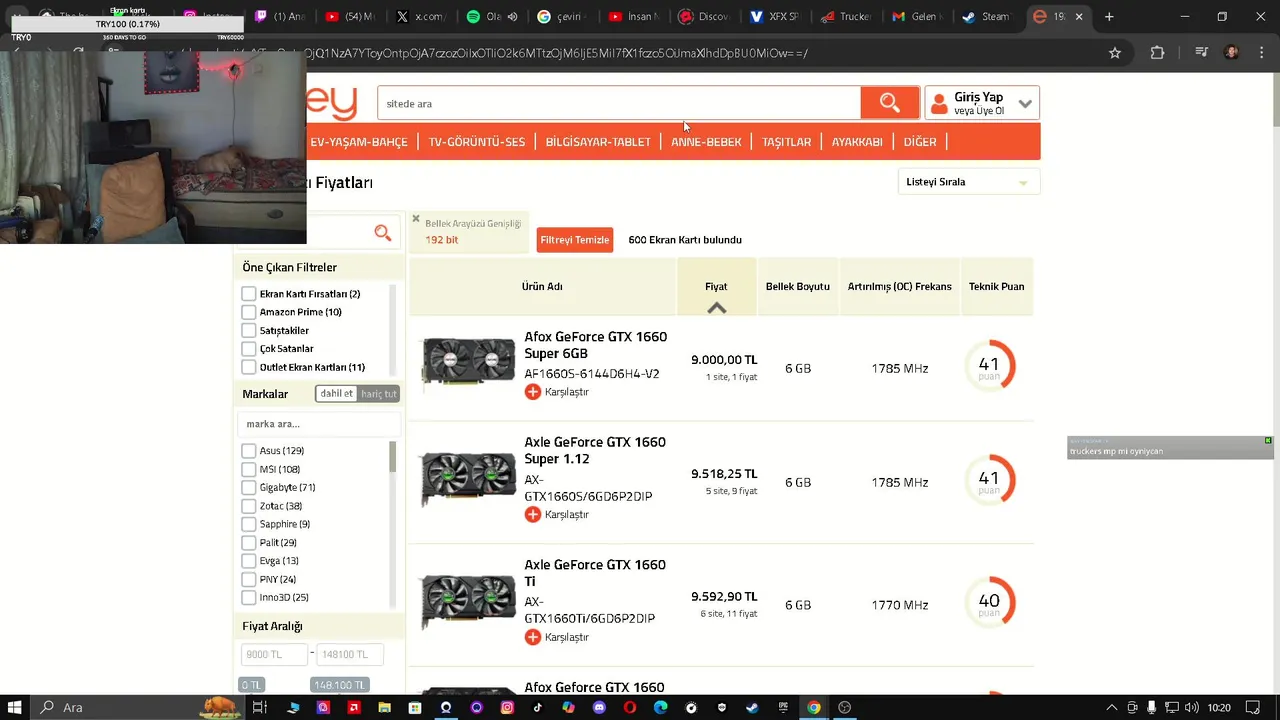Open TikTok from the taskbar
Viewport: 1280px width, 720px height.
537,707
